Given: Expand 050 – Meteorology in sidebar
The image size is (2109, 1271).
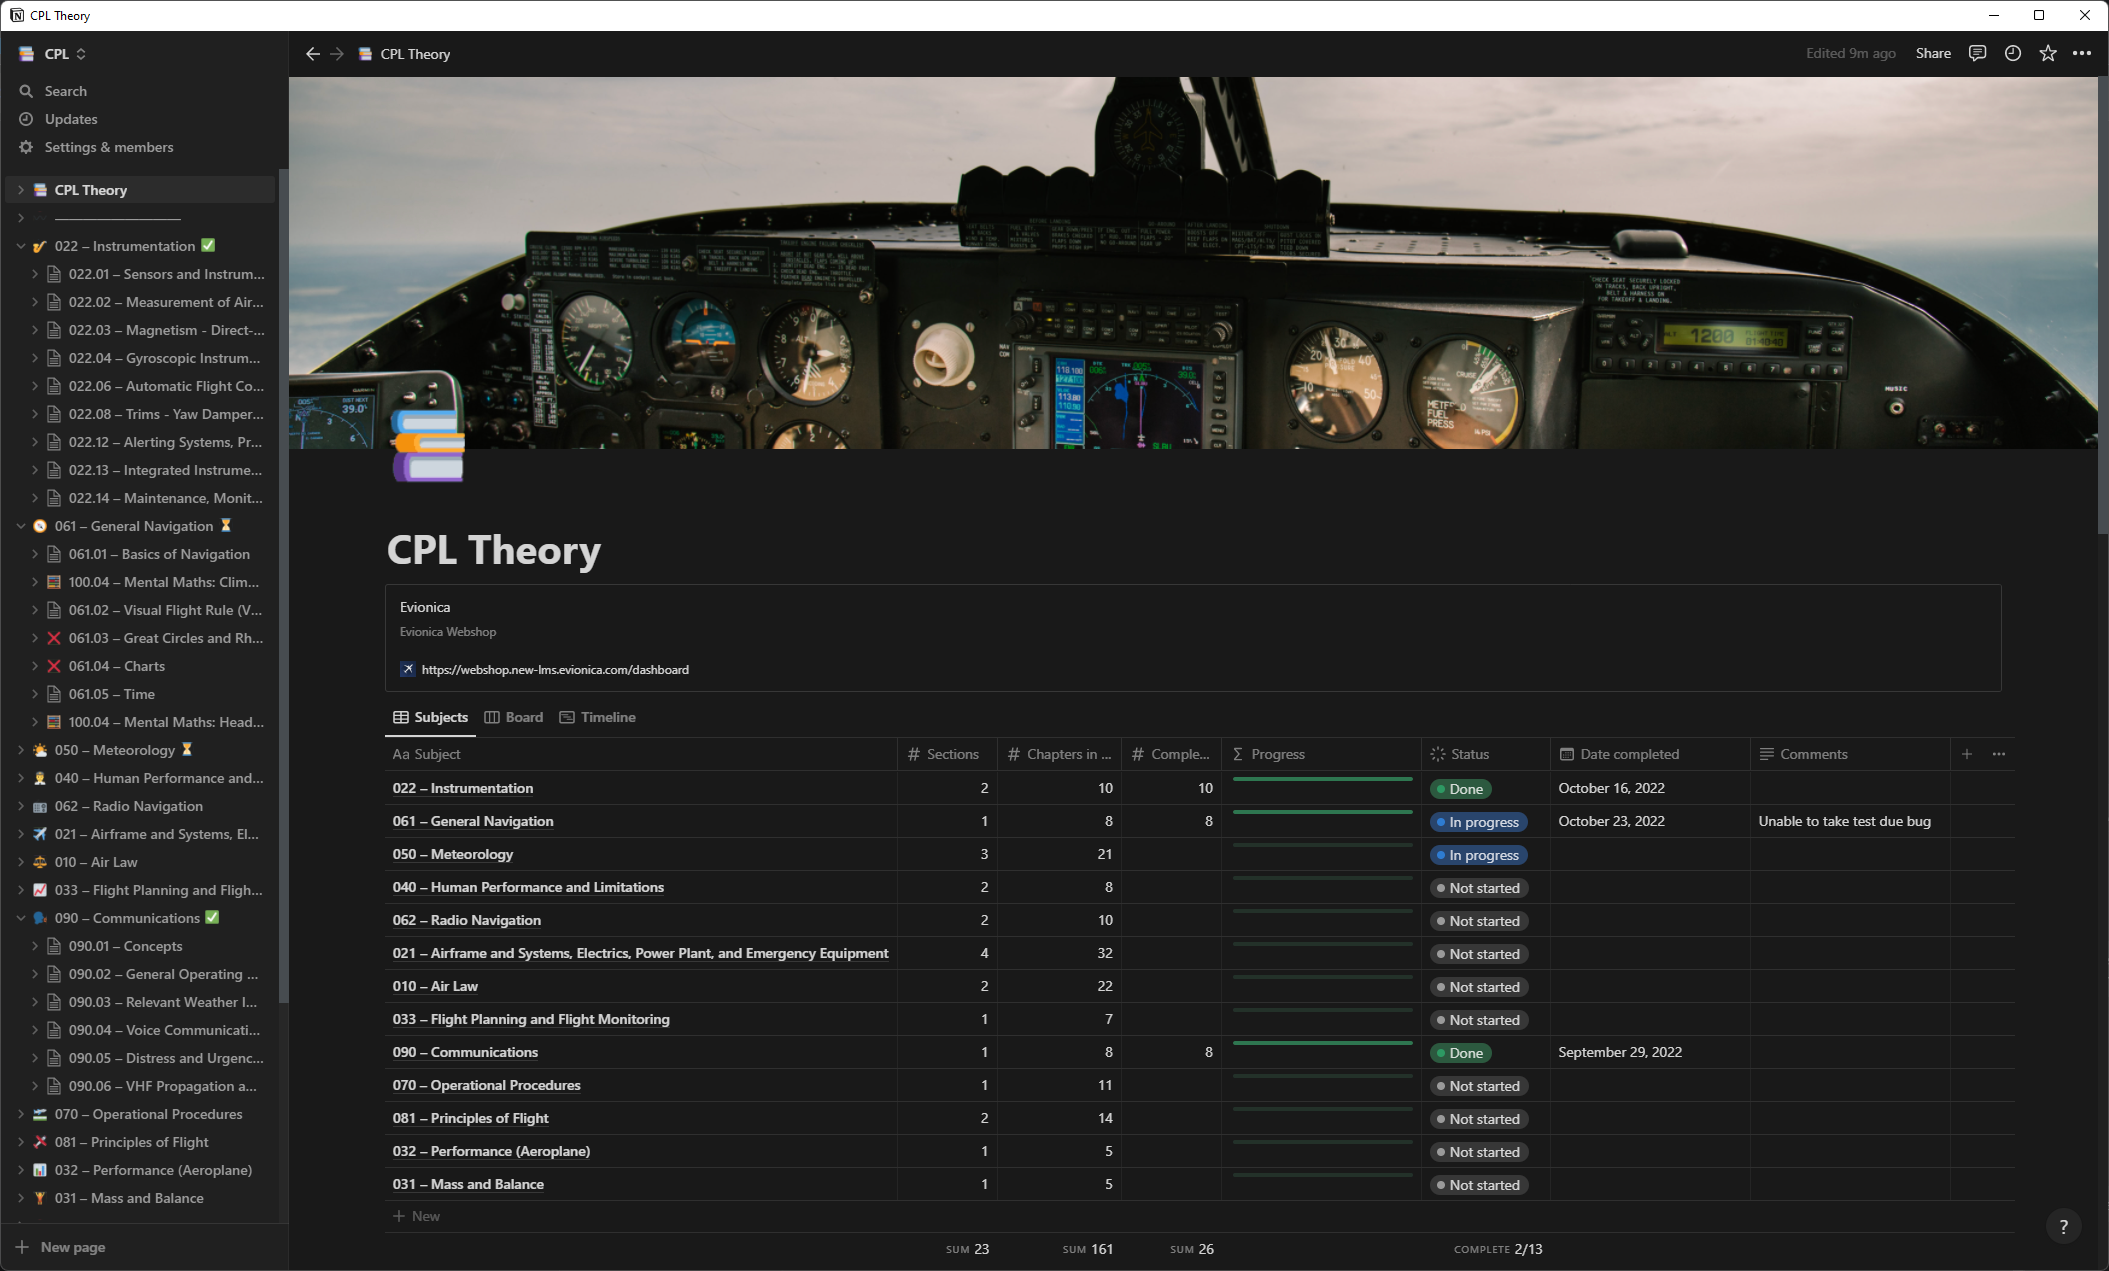Looking at the screenshot, I should pyautogui.click(x=21, y=750).
